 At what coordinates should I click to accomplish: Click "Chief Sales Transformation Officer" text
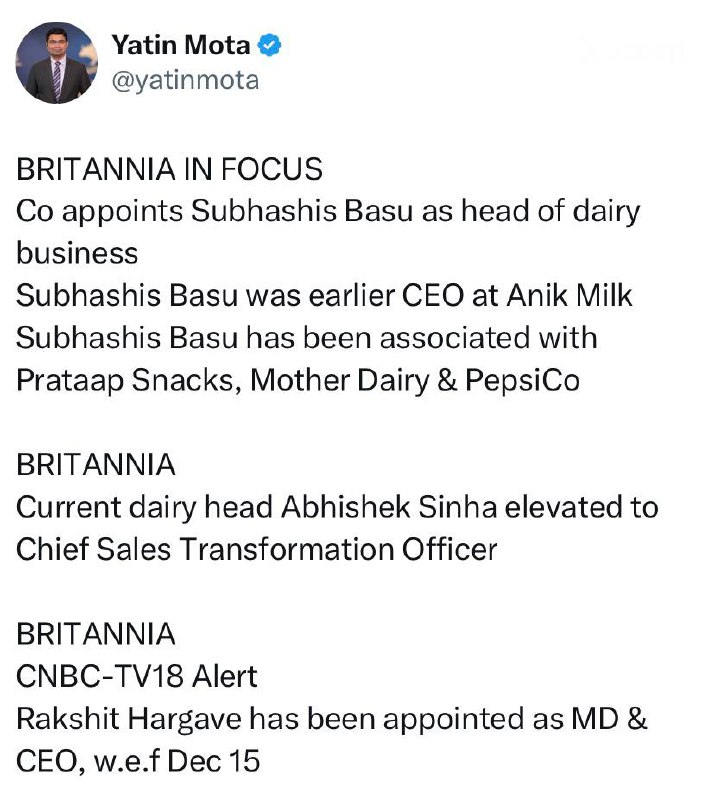coord(257,549)
